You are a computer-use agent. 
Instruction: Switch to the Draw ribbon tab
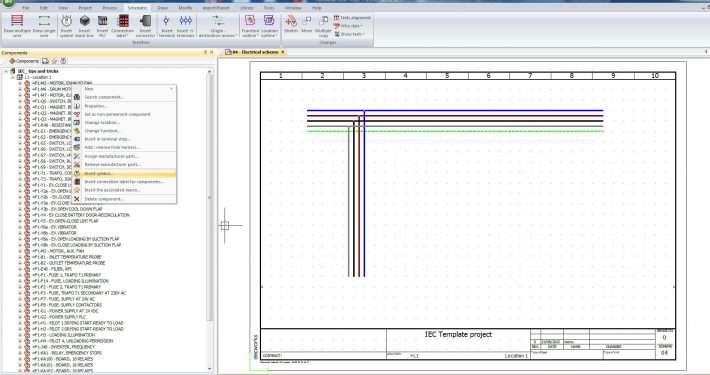pos(163,8)
